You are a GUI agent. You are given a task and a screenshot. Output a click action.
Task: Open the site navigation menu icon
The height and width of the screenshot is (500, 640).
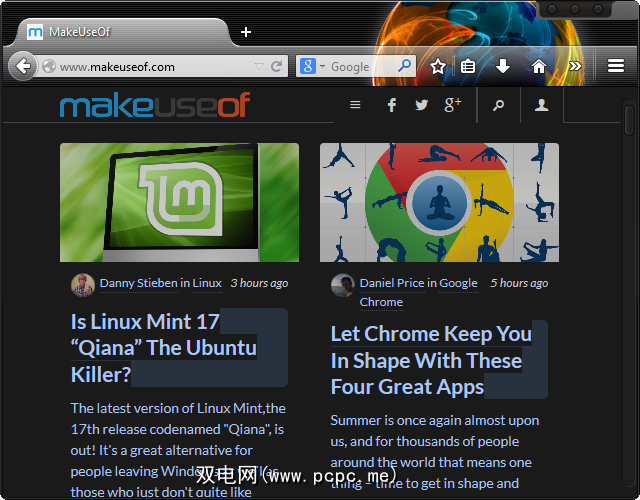355,105
